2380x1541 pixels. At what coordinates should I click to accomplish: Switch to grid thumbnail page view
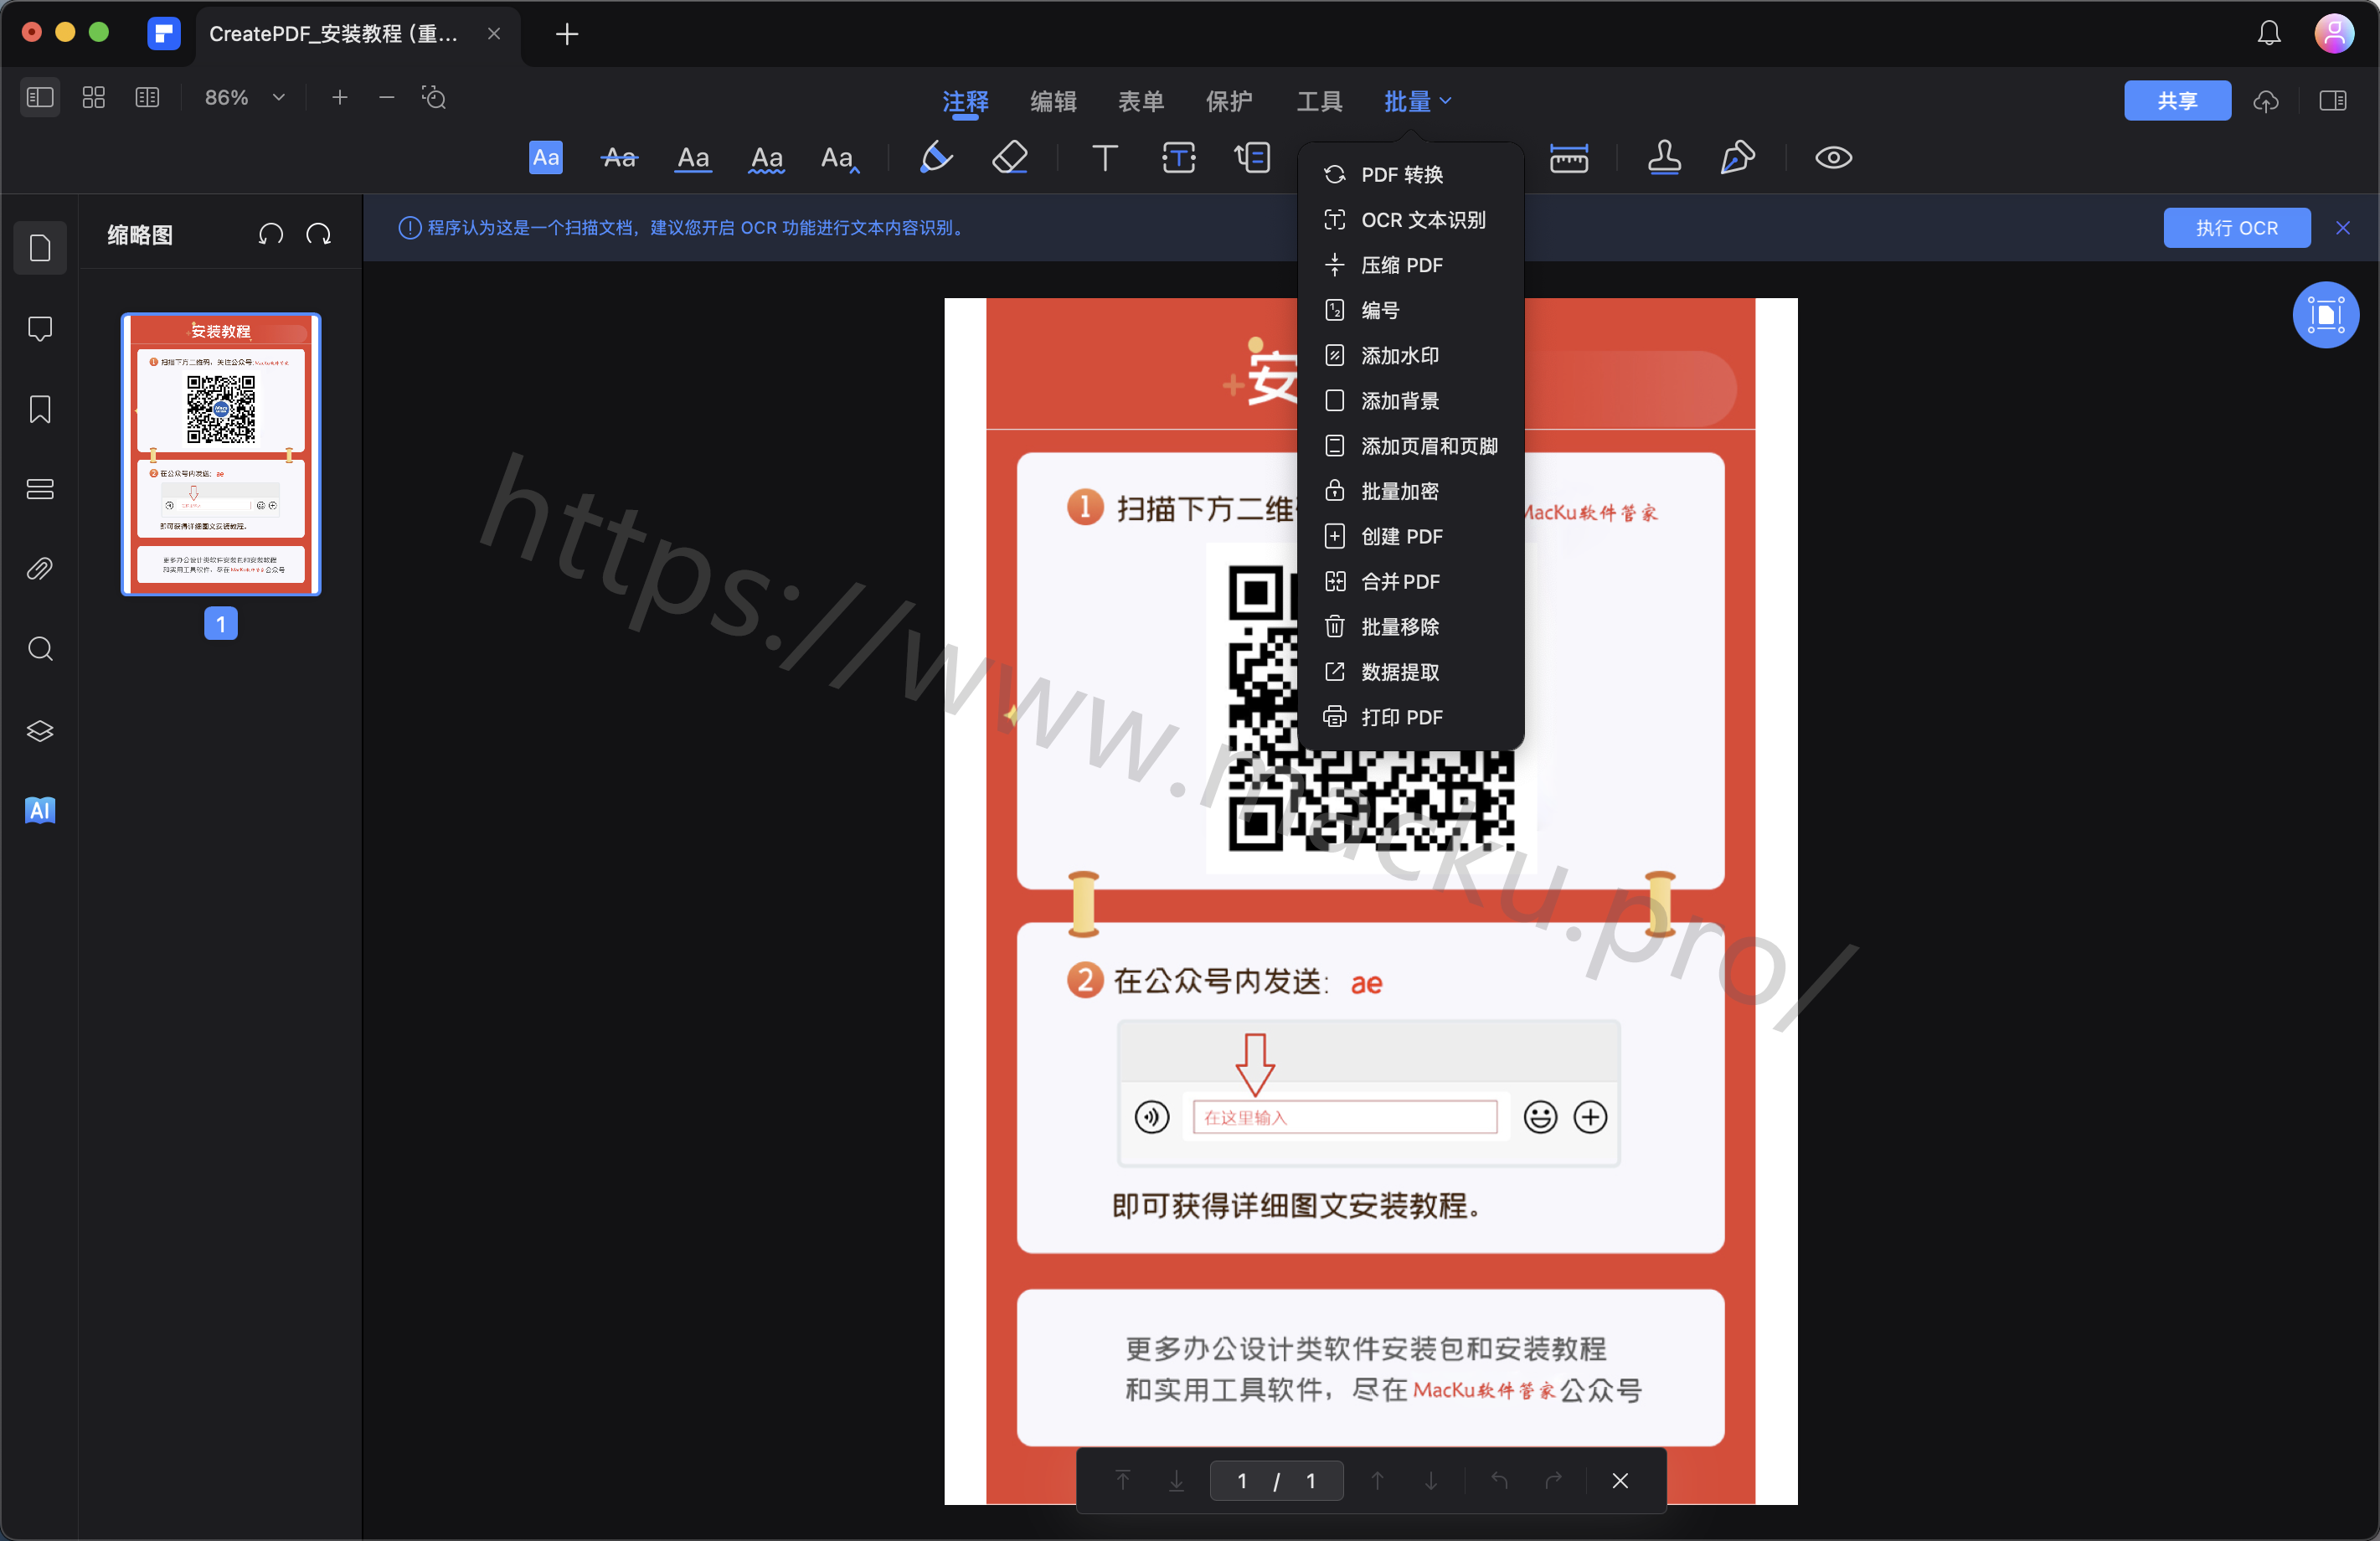(94, 98)
